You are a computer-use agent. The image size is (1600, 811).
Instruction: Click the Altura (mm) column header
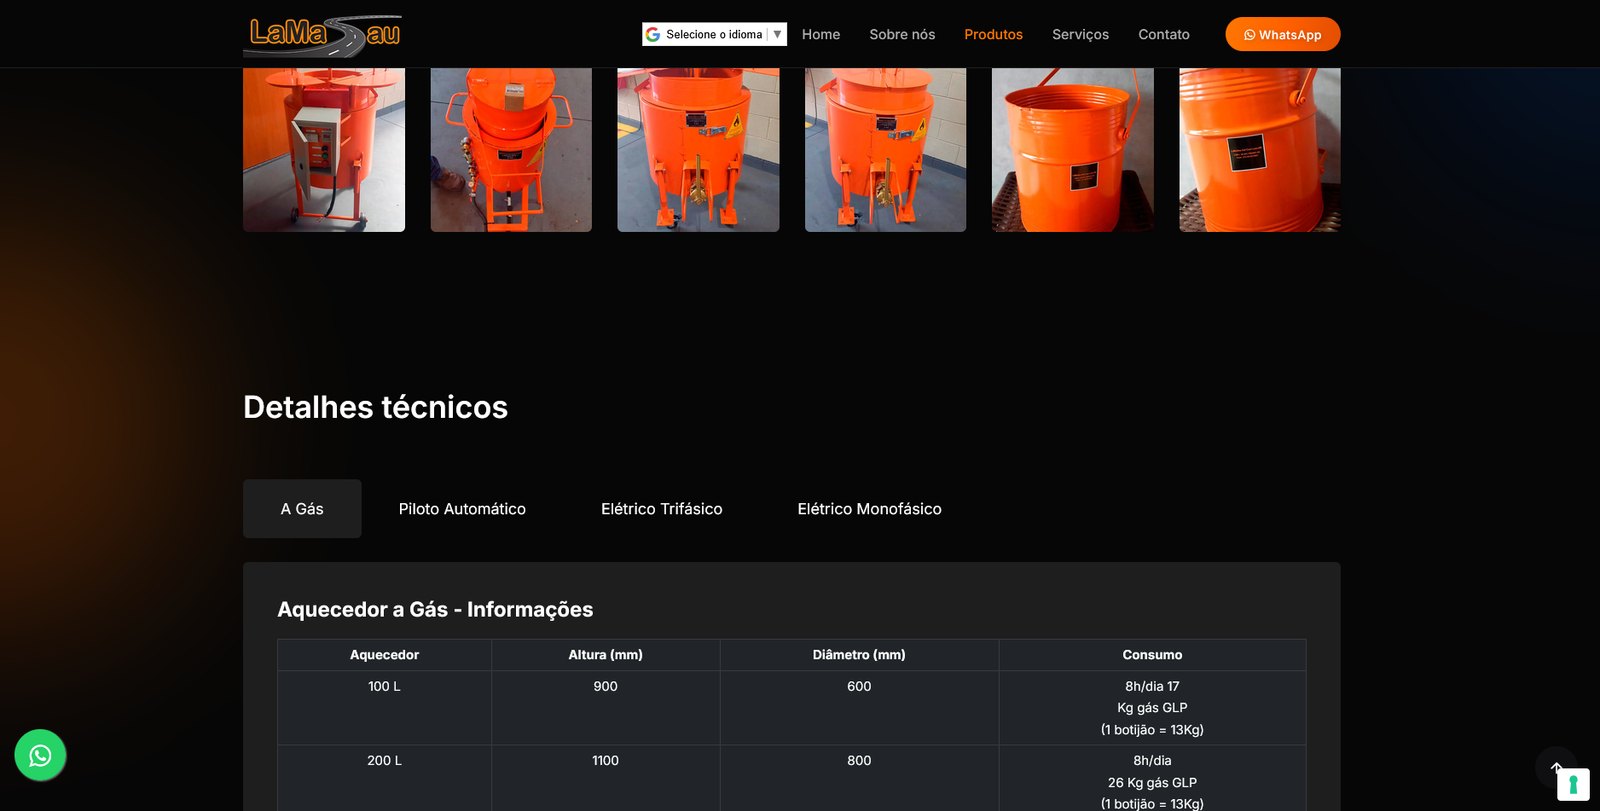(x=606, y=655)
